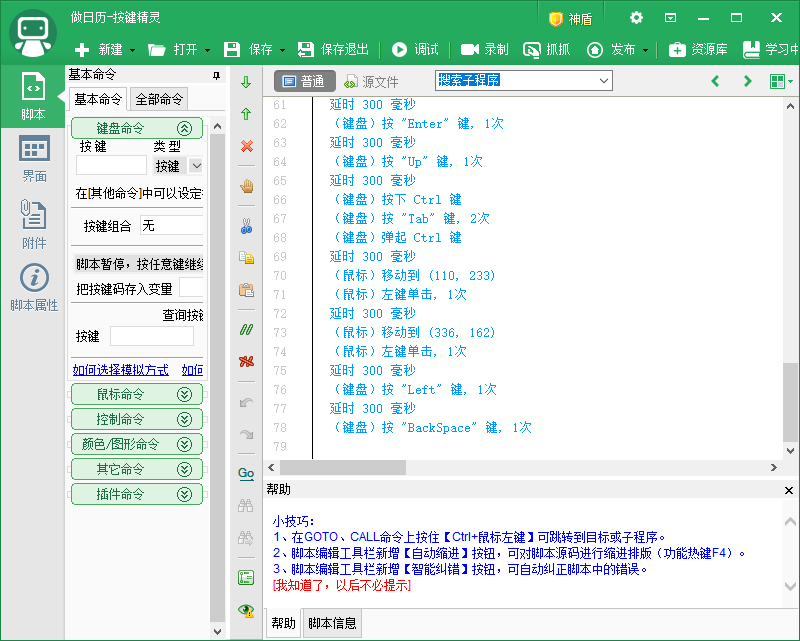Image resolution: width=800 pixels, height=641 pixels.
Task: Open the 资源库 resource library
Action: [698, 50]
